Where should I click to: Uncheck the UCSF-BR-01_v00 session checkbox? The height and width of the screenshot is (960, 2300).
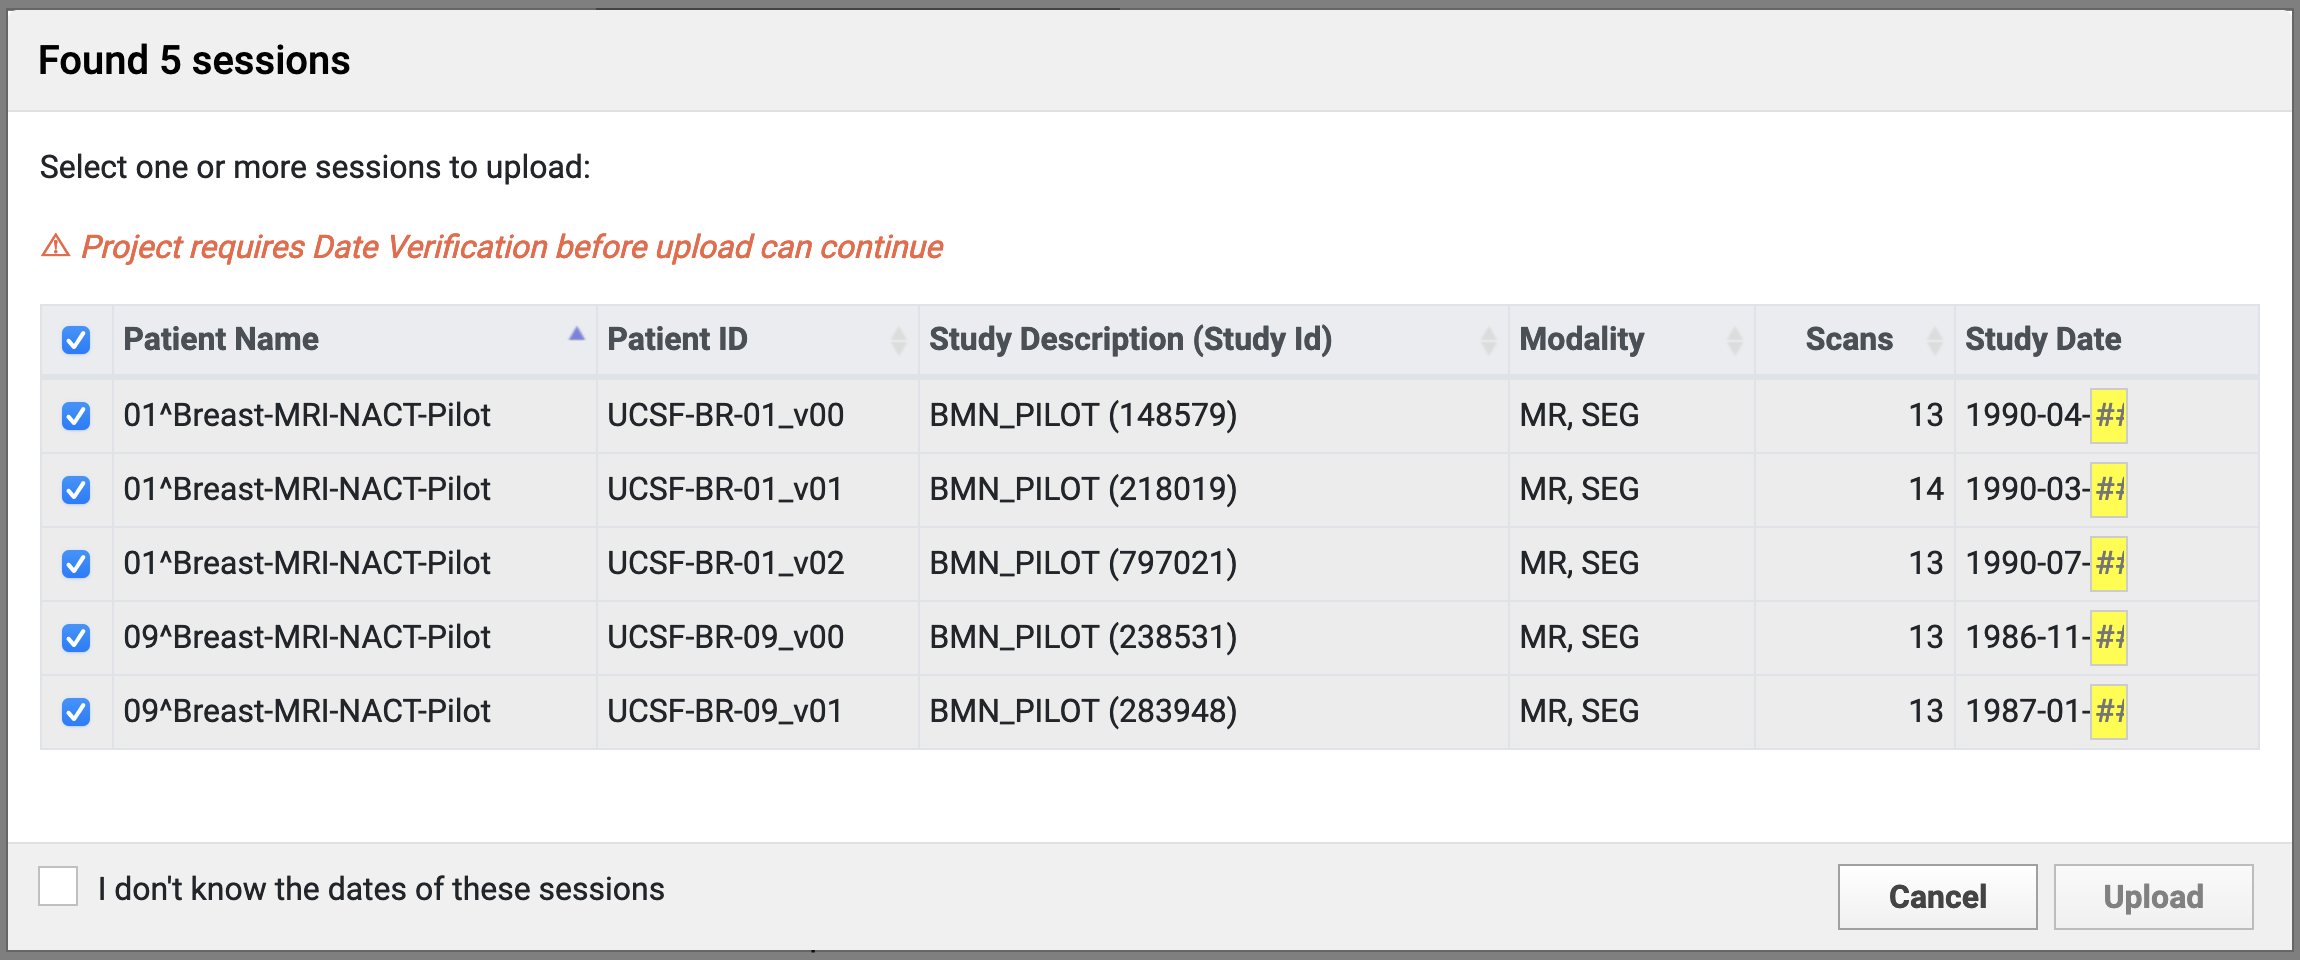[76, 416]
